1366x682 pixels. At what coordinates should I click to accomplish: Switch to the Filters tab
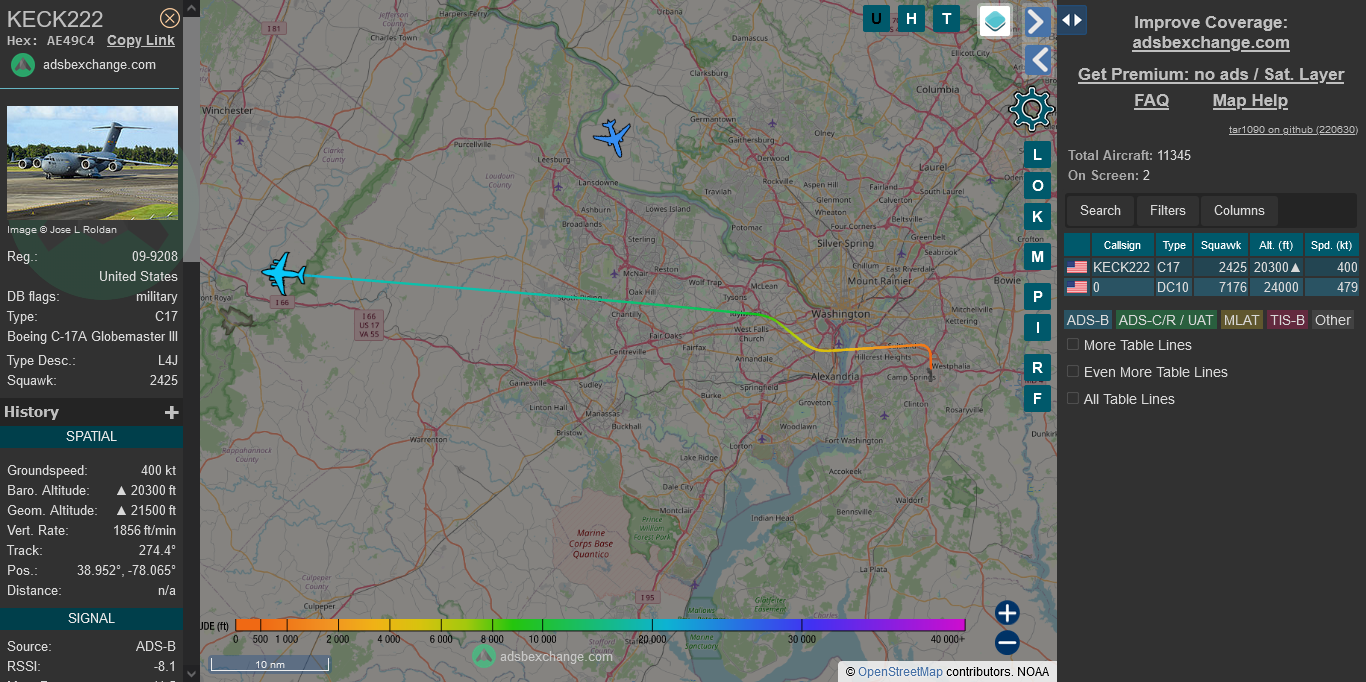[x=1167, y=210]
